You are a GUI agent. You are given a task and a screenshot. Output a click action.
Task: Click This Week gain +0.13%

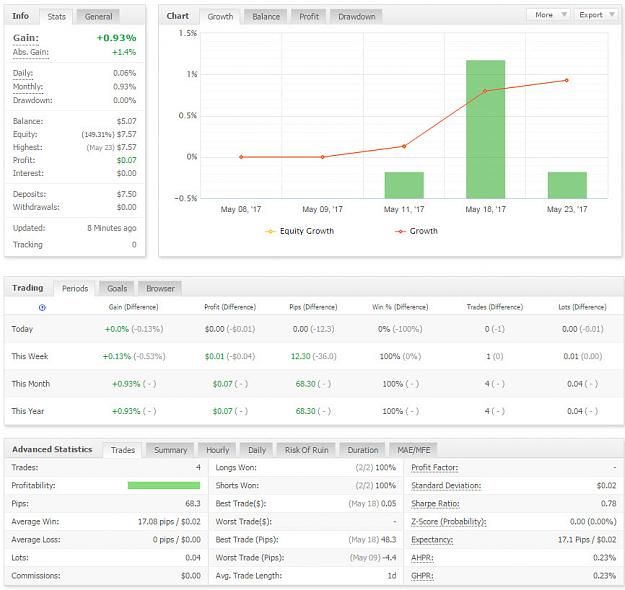(117, 356)
